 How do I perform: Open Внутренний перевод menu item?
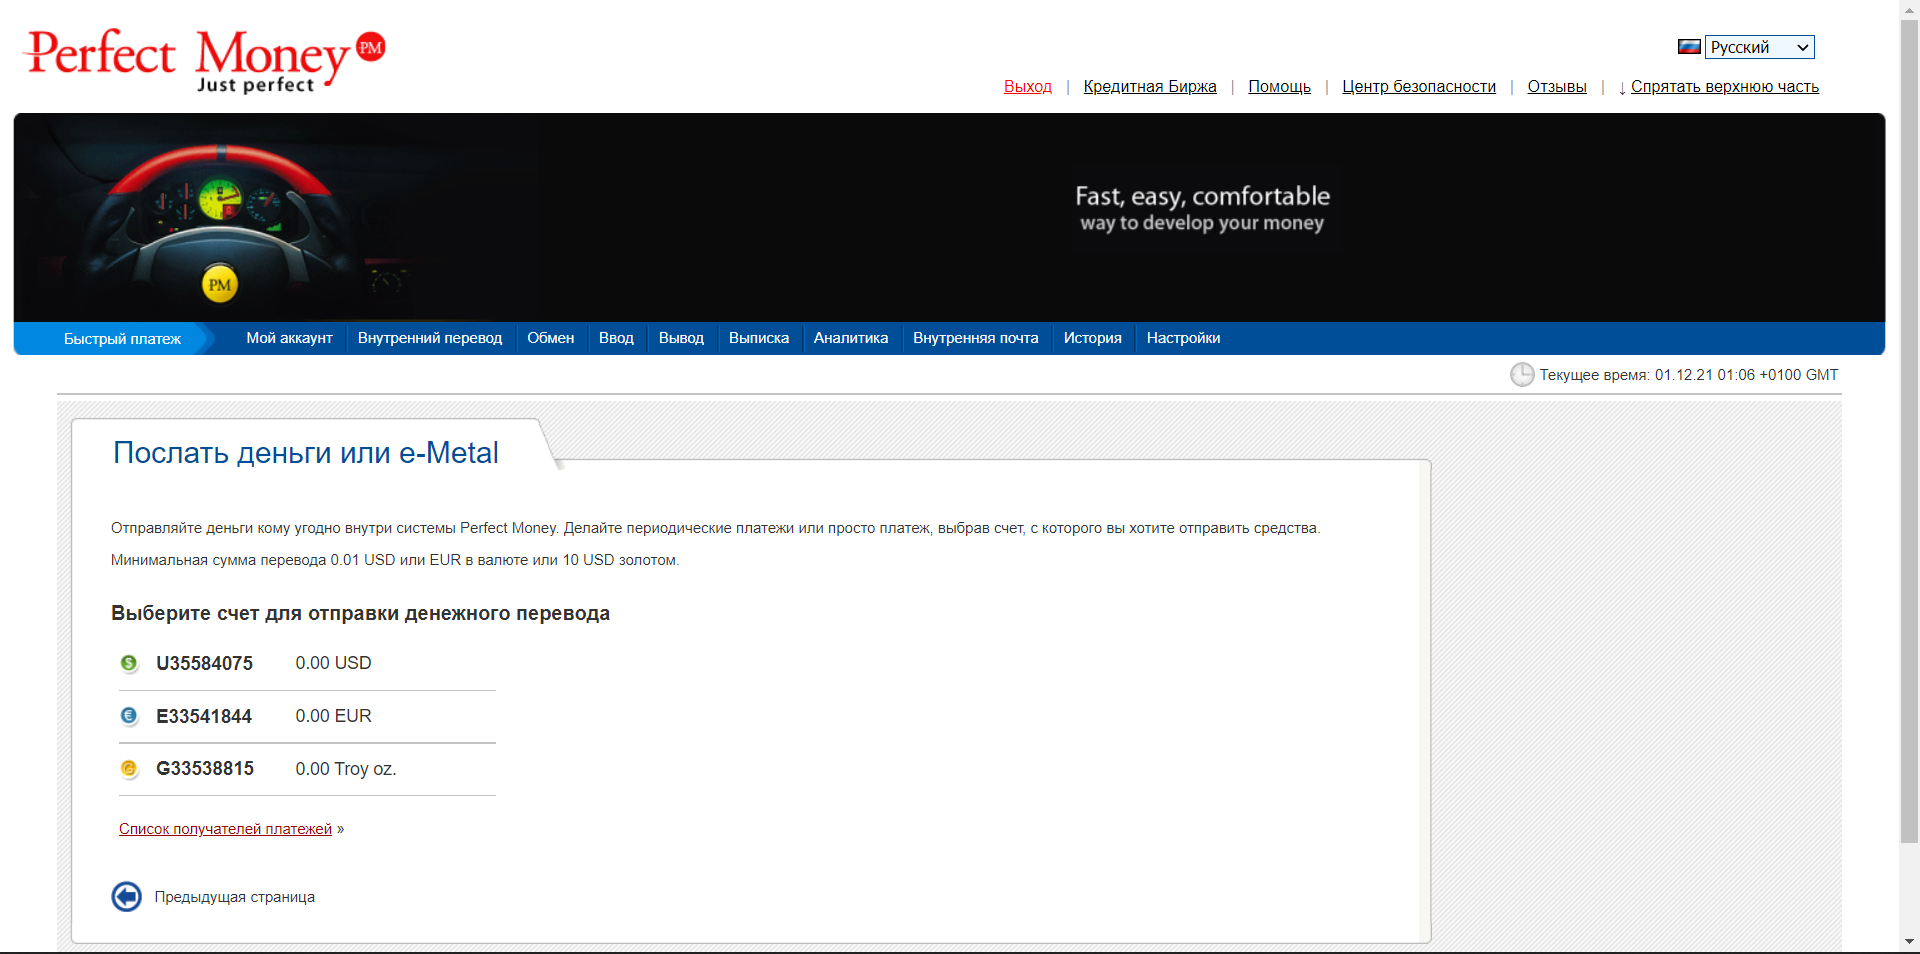pyautogui.click(x=430, y=338)
